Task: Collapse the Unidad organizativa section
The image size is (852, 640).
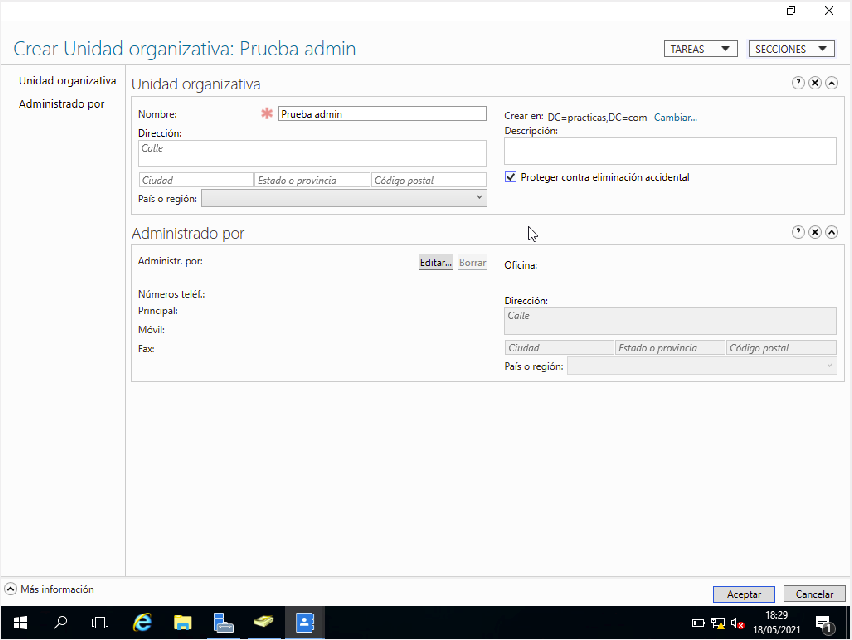Action: tap(831, 83)
